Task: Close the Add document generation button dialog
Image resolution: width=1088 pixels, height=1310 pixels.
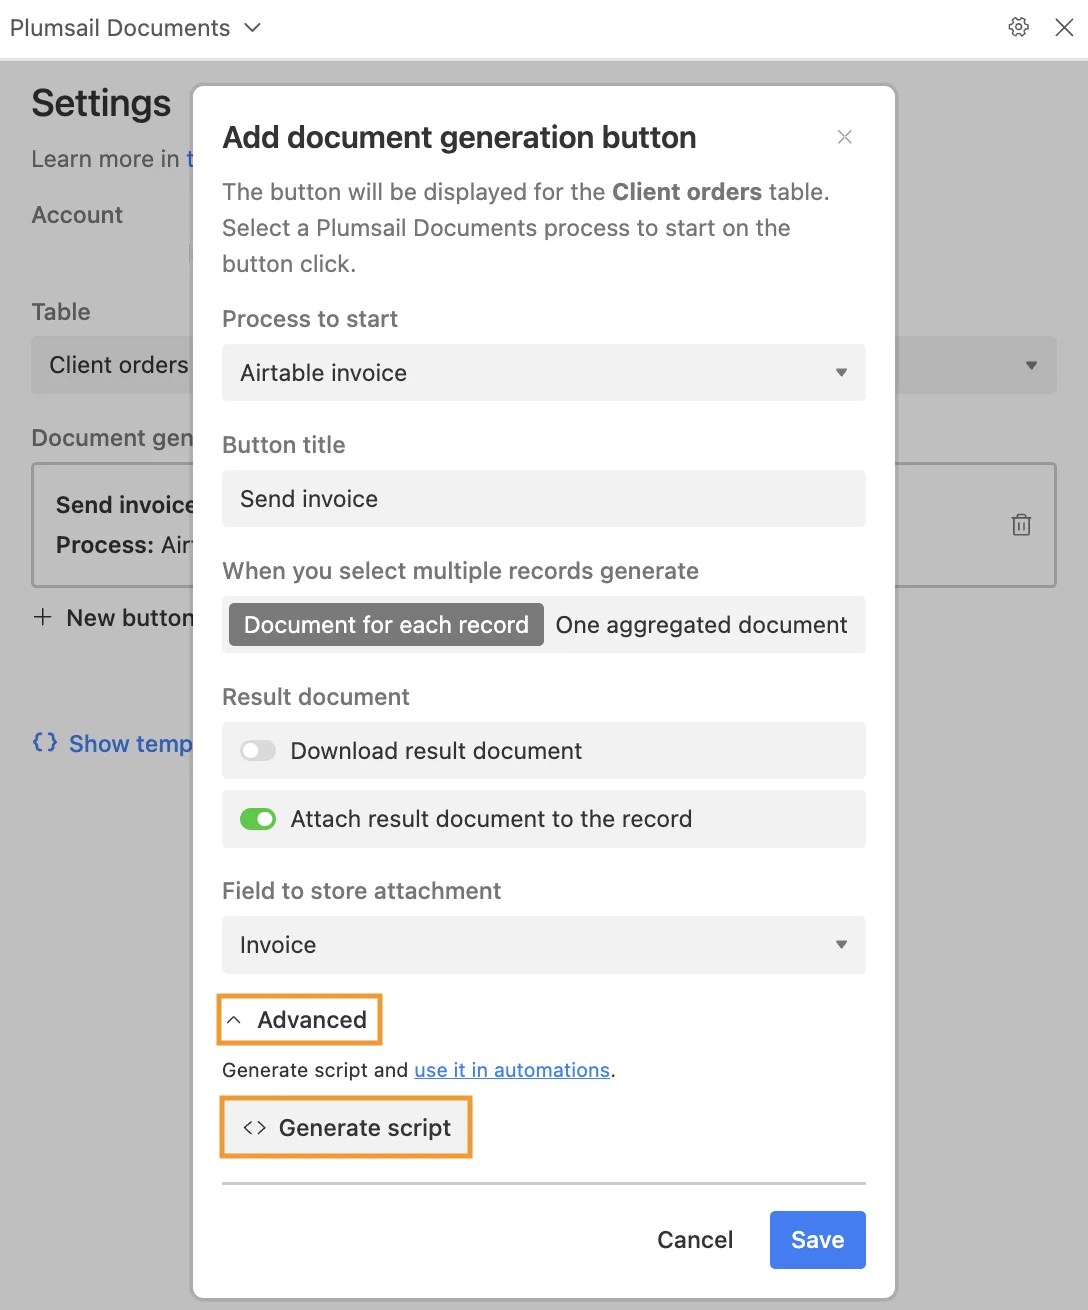Action: coord(844,137)
